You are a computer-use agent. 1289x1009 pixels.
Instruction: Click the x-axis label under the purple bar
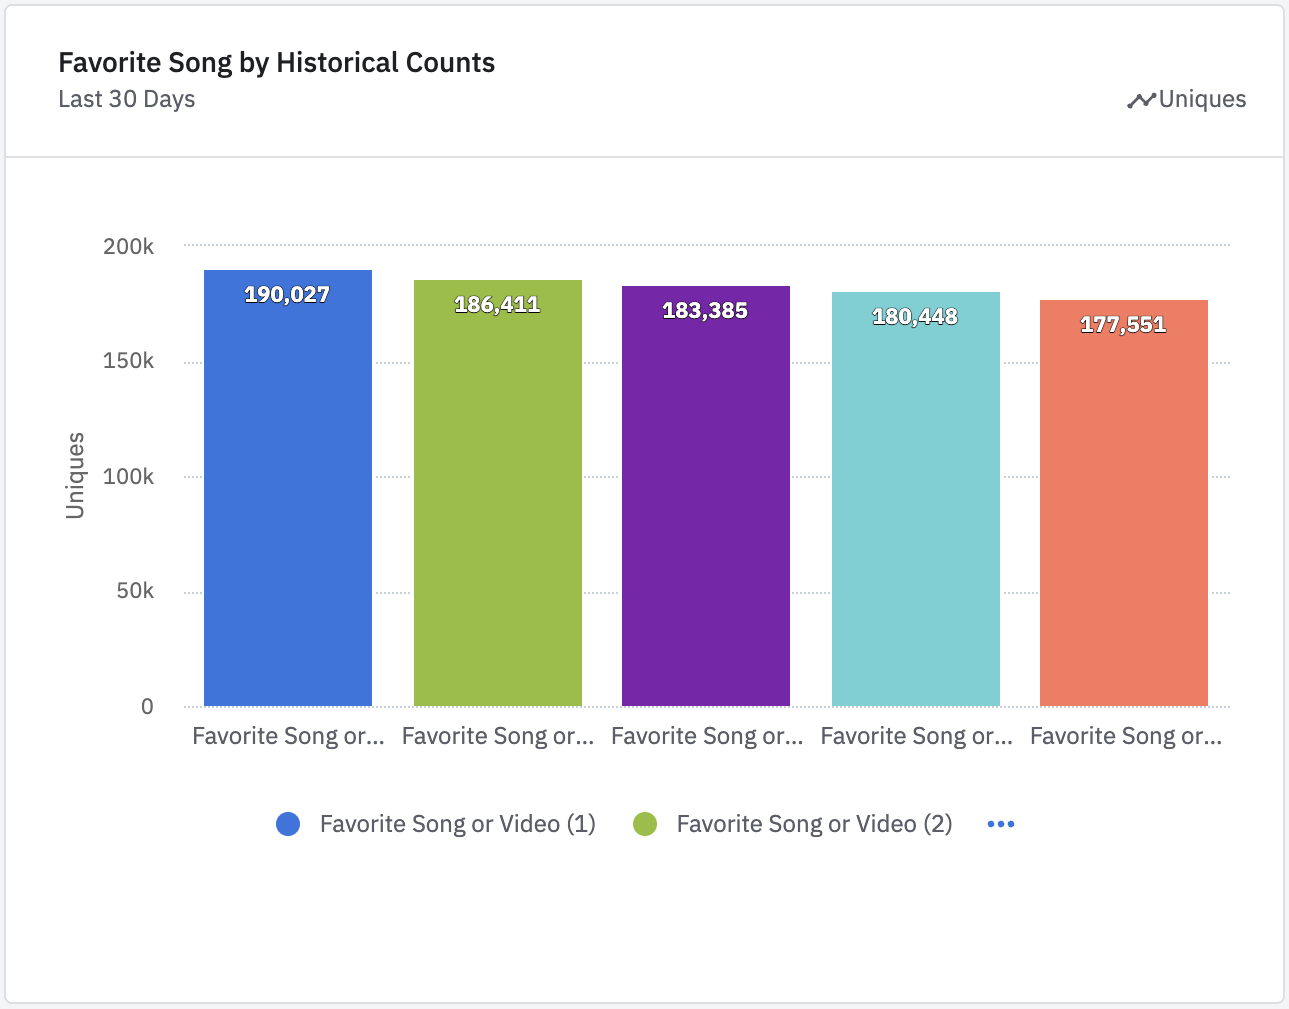[707, 736]
